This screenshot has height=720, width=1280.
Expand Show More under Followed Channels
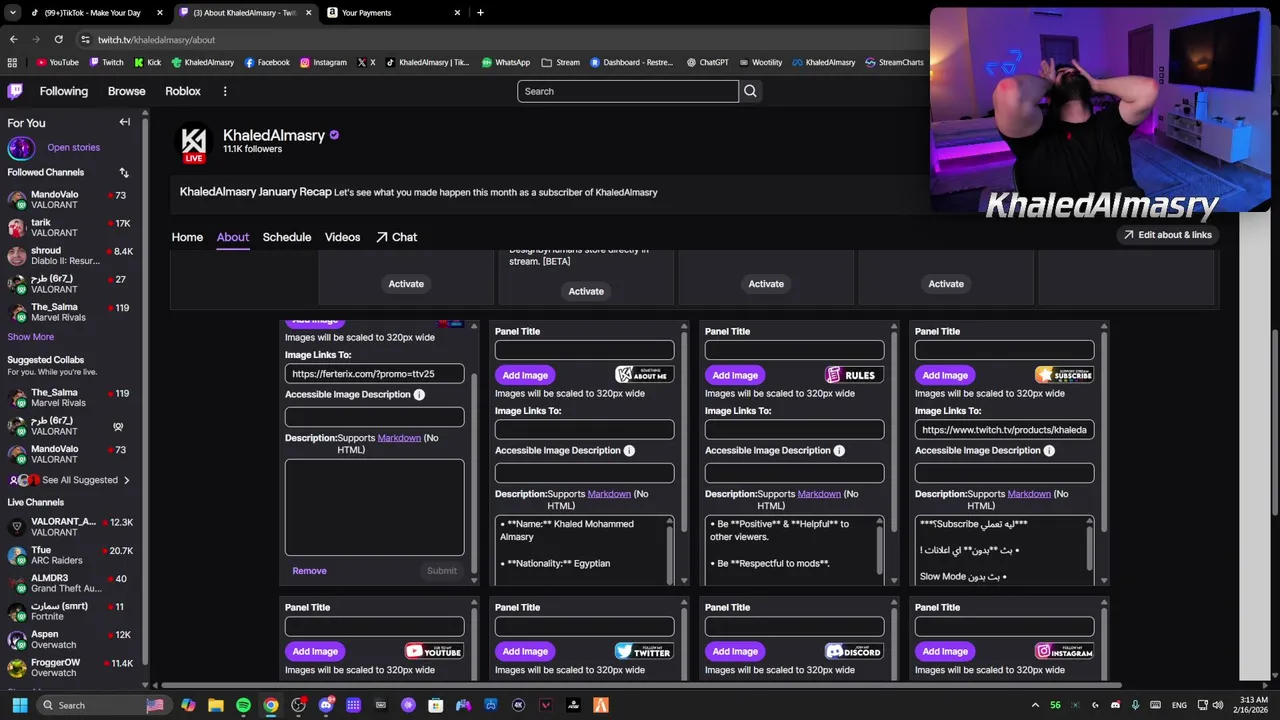[31, 337]
